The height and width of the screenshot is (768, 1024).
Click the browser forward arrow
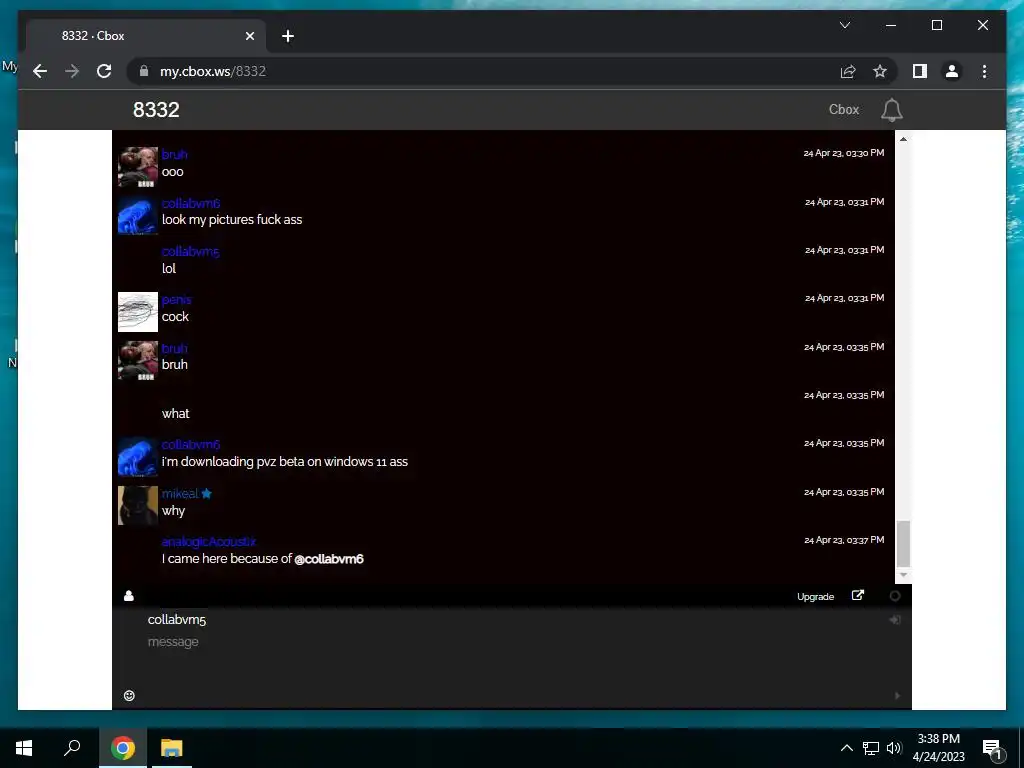(x=72, y=71)
